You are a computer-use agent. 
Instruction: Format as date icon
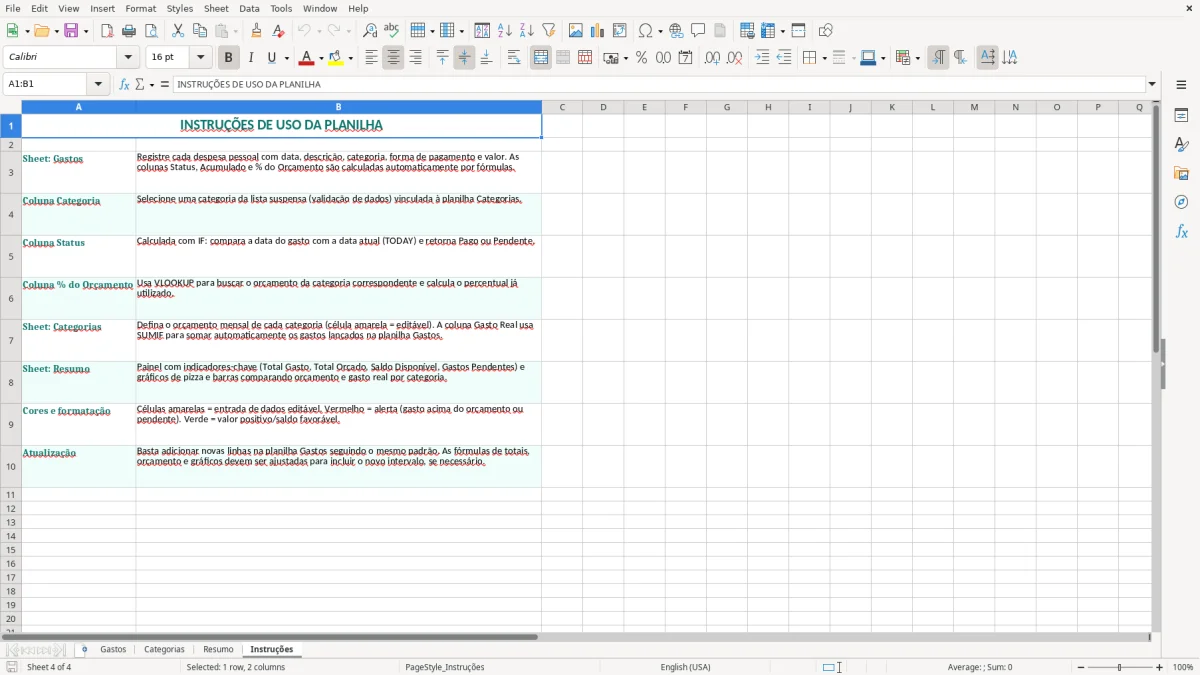686,58
